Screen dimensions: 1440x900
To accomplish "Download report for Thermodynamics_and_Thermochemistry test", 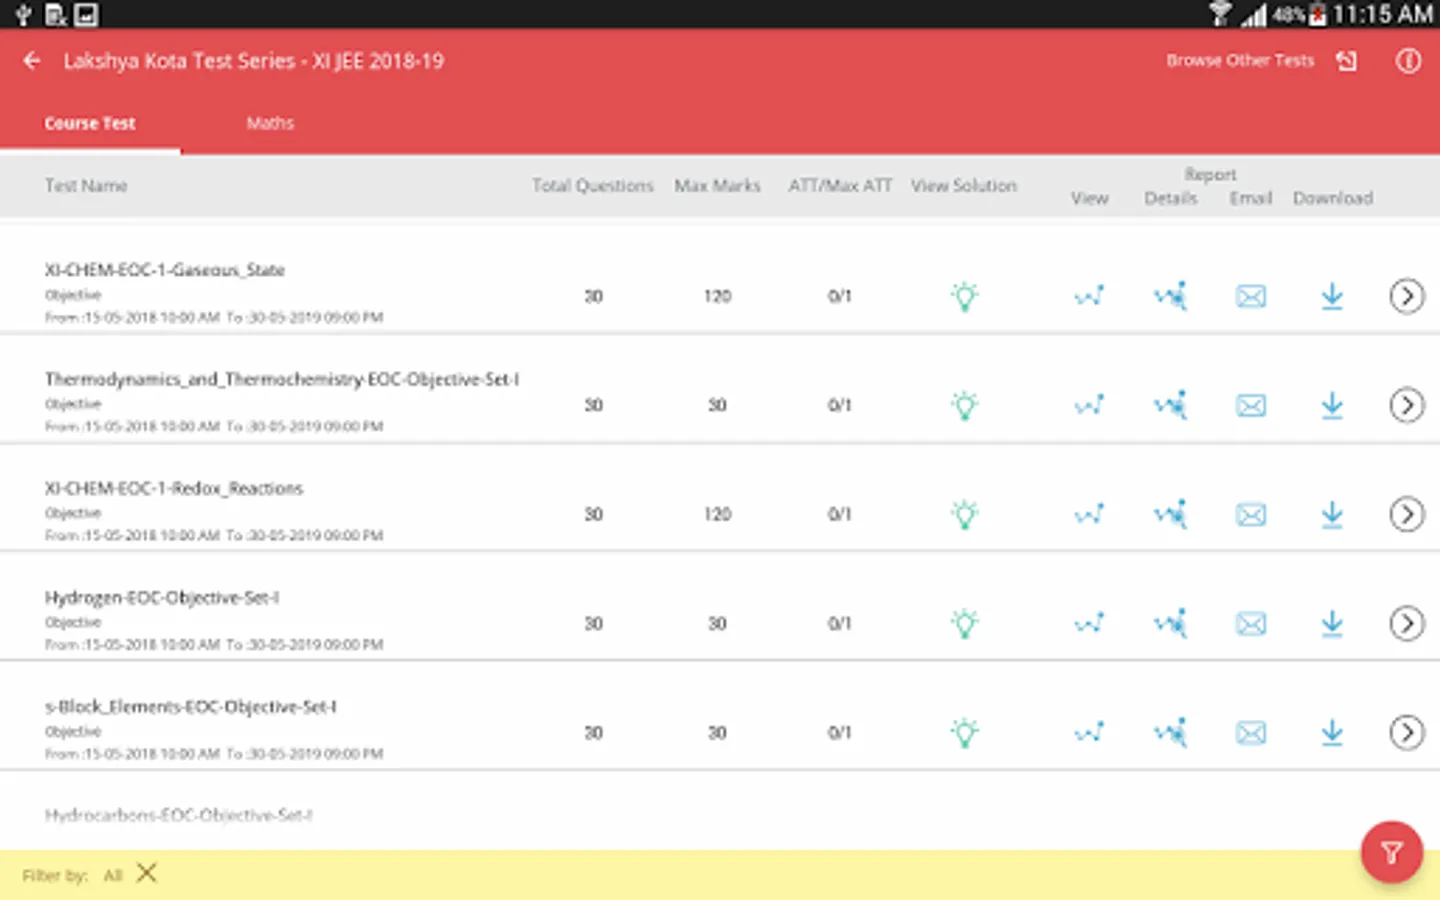I will 1332,405.
